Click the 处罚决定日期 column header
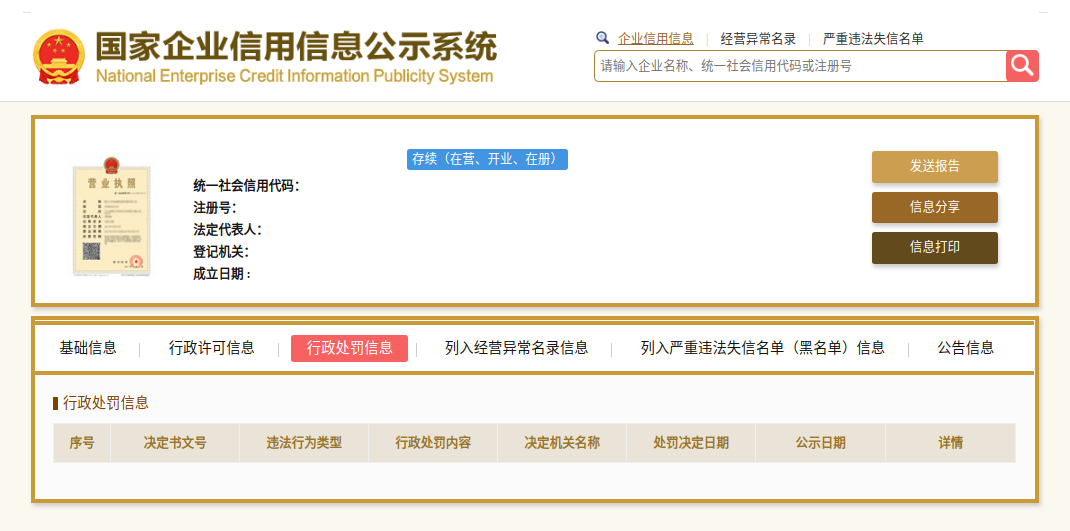 pyautogui.click(x=691, y=443)
